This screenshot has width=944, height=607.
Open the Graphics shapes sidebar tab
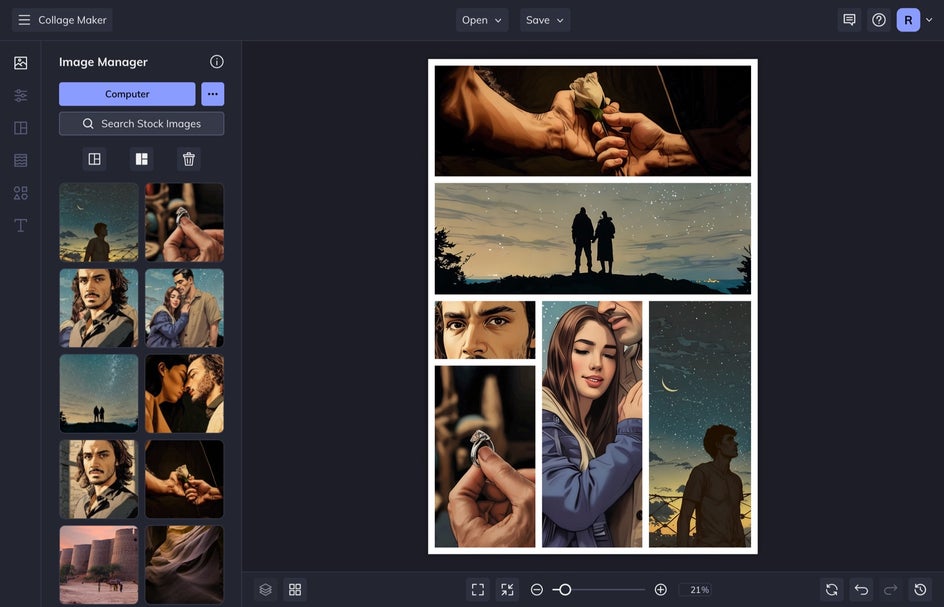(20, 193)
